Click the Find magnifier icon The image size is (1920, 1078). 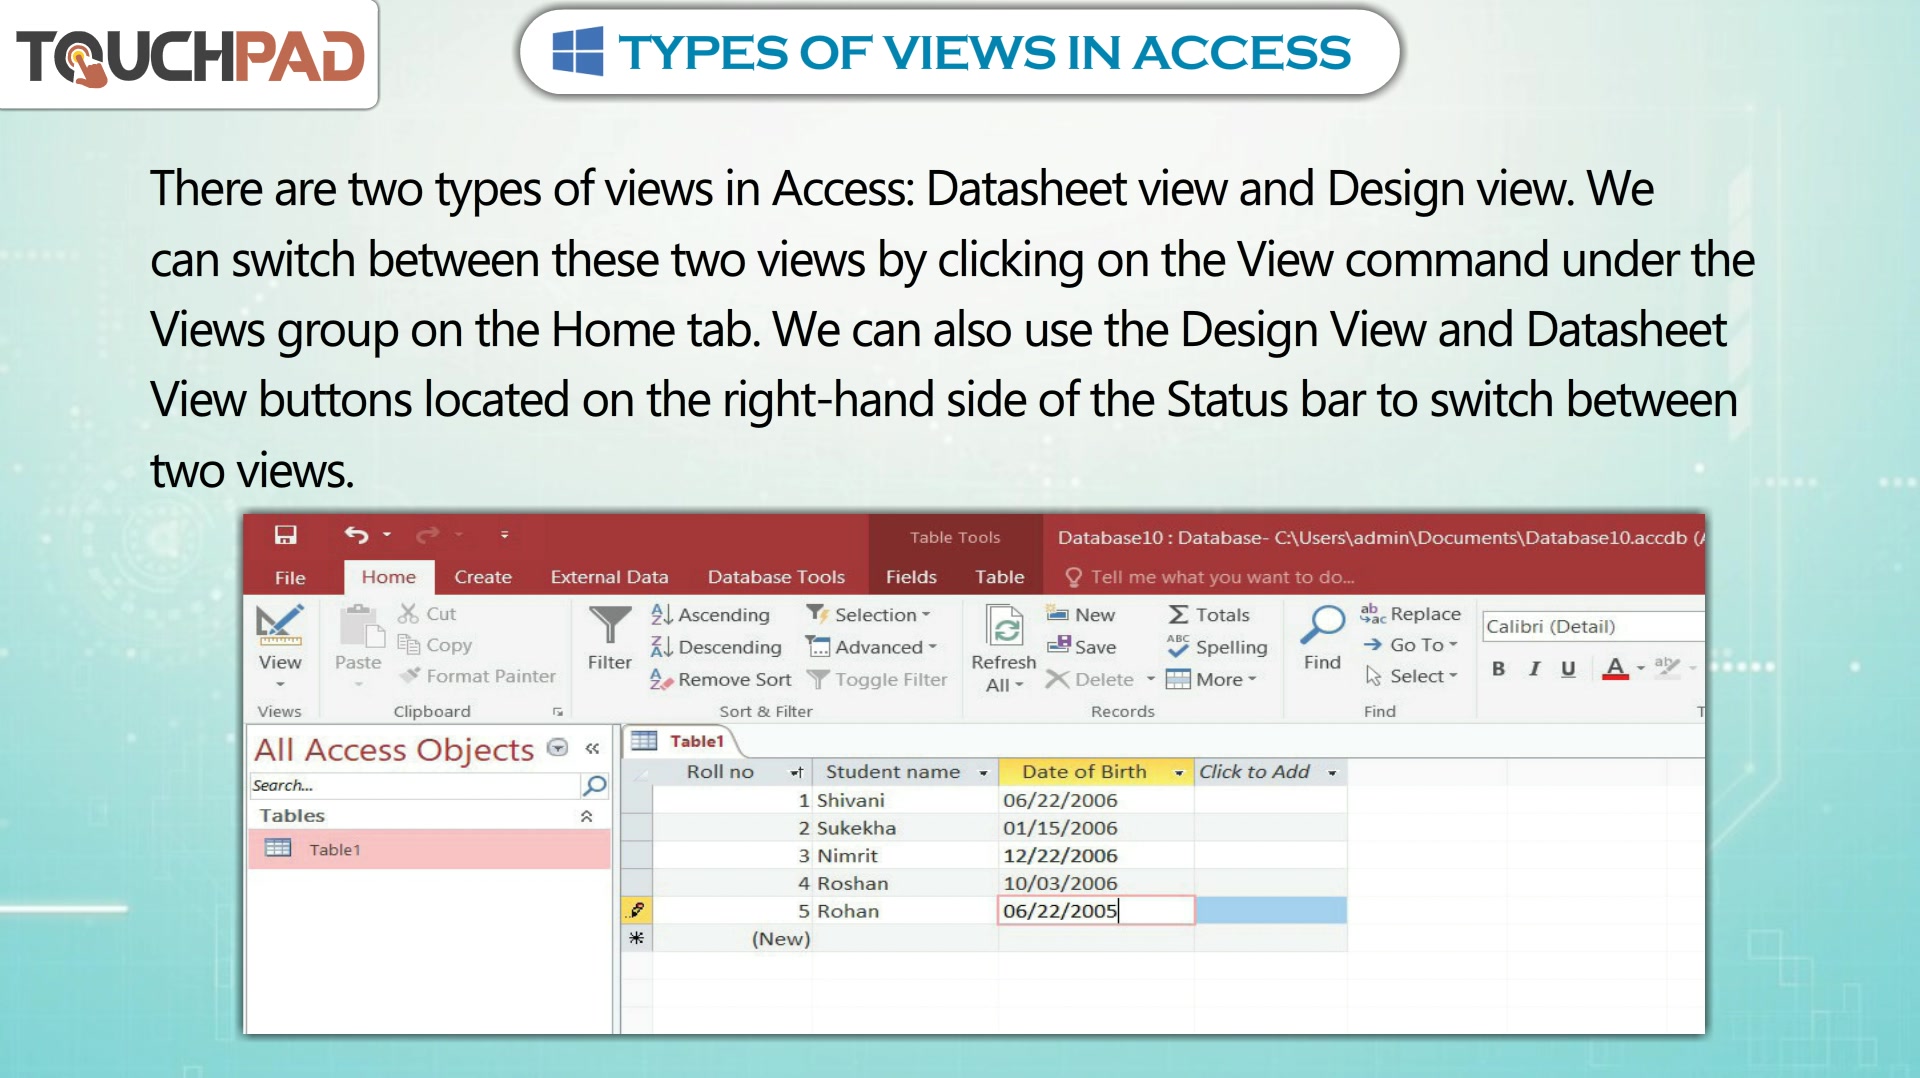tap(1322, 627)
